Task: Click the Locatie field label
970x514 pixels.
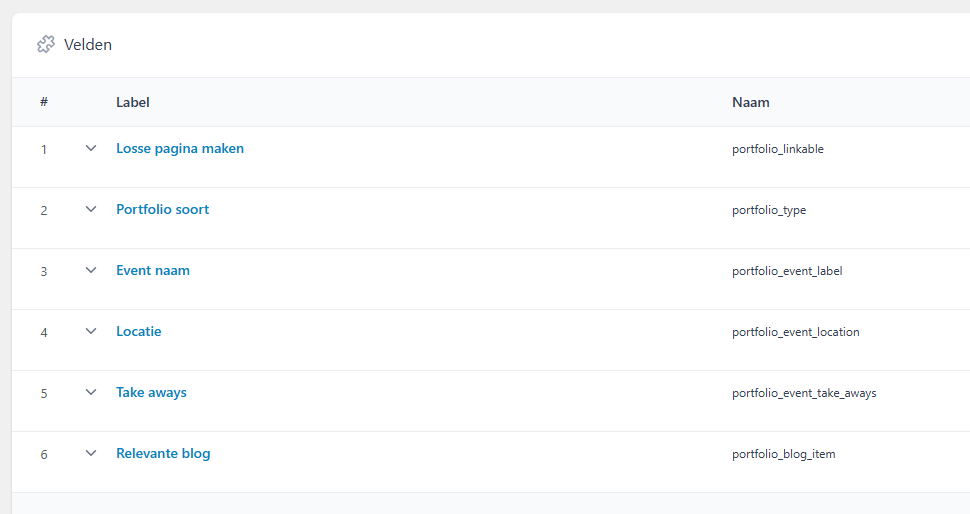Action: [138, 331]
